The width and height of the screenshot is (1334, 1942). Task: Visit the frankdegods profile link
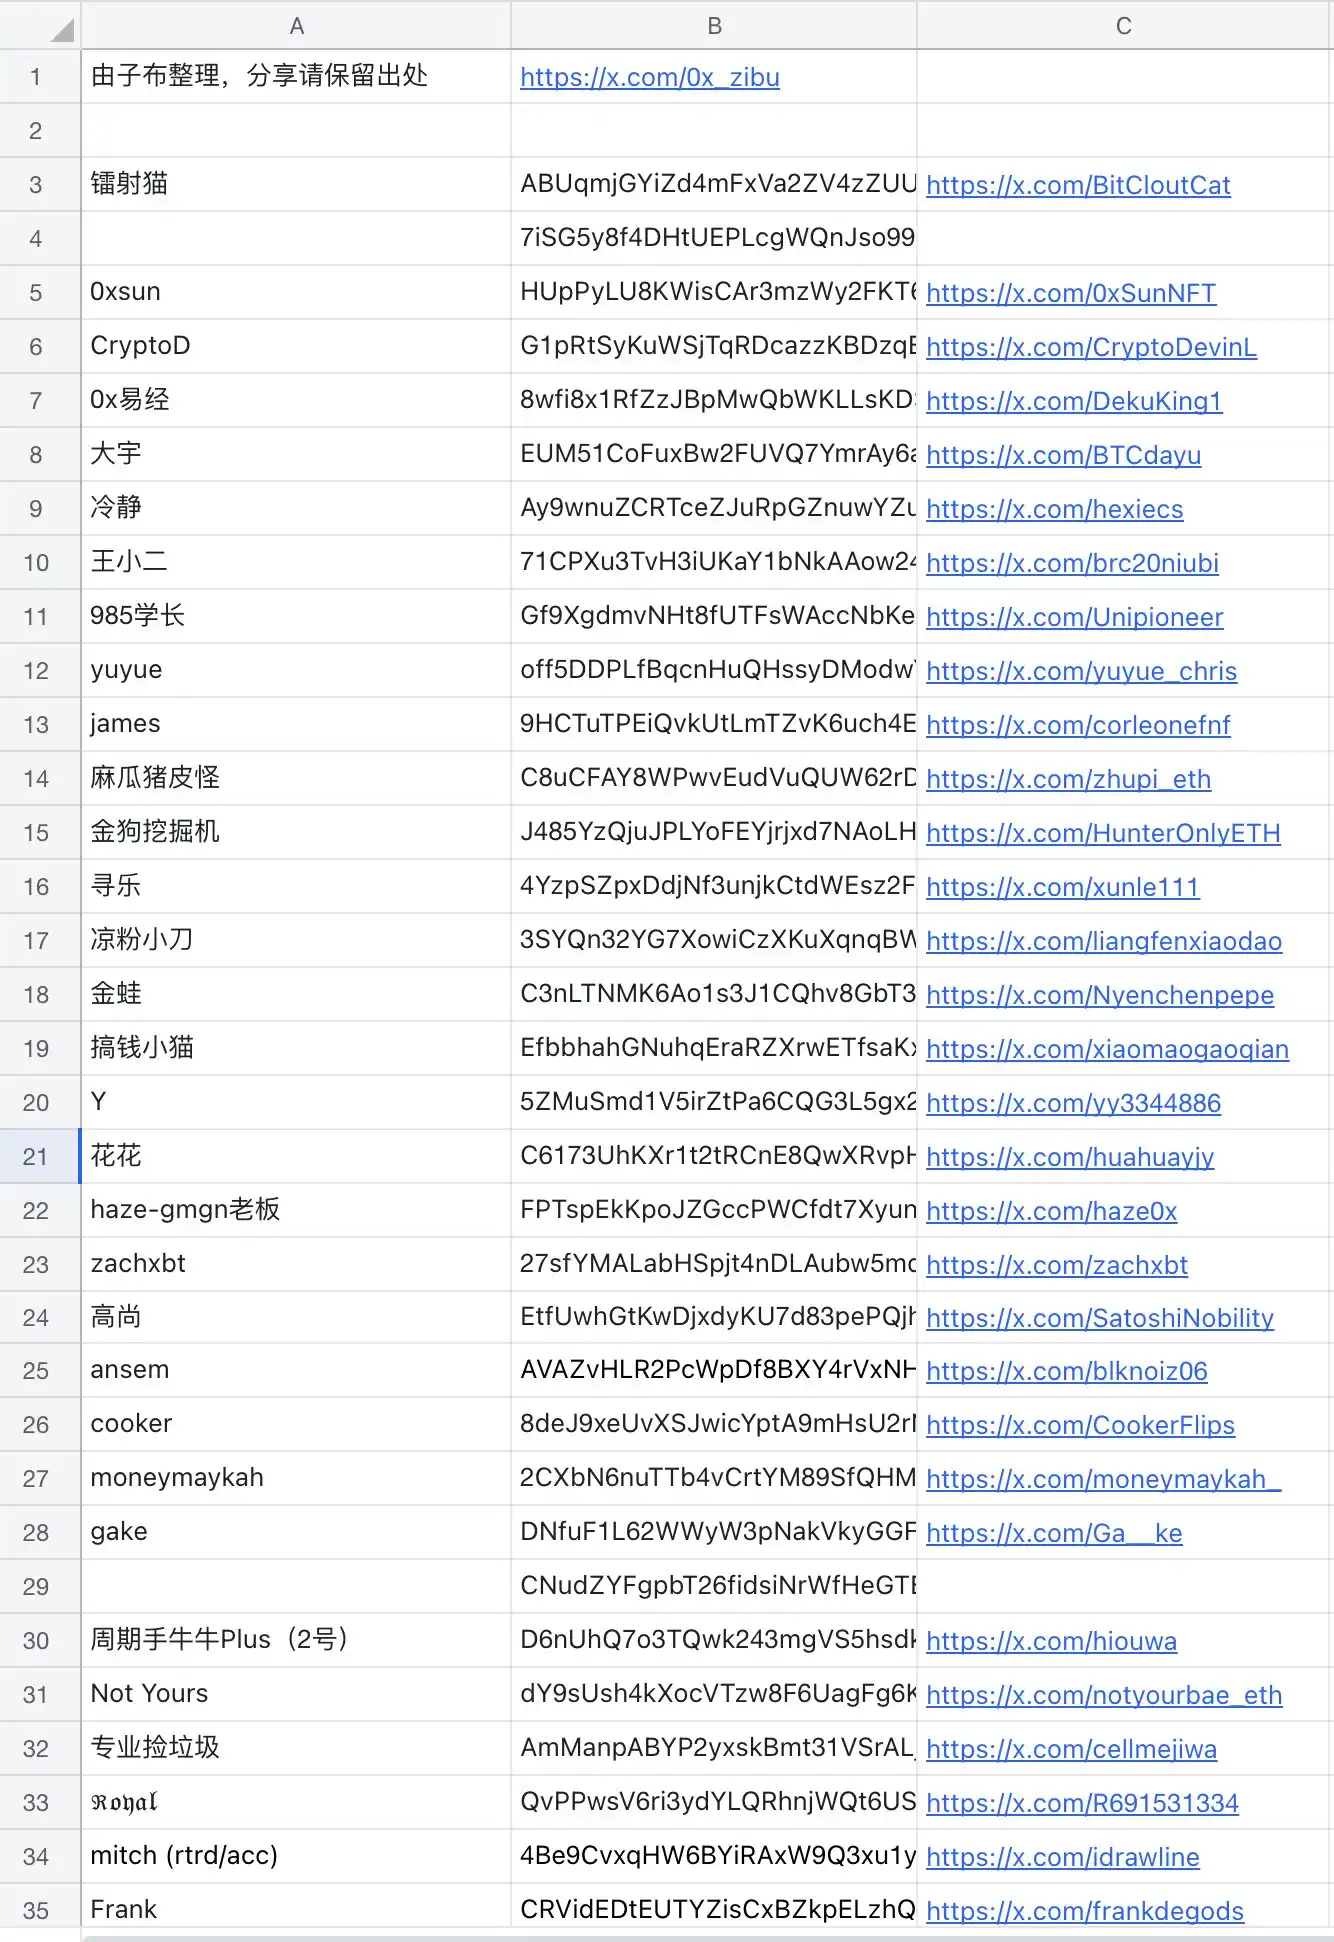pyautogui.click(x=1084, y=1912)
